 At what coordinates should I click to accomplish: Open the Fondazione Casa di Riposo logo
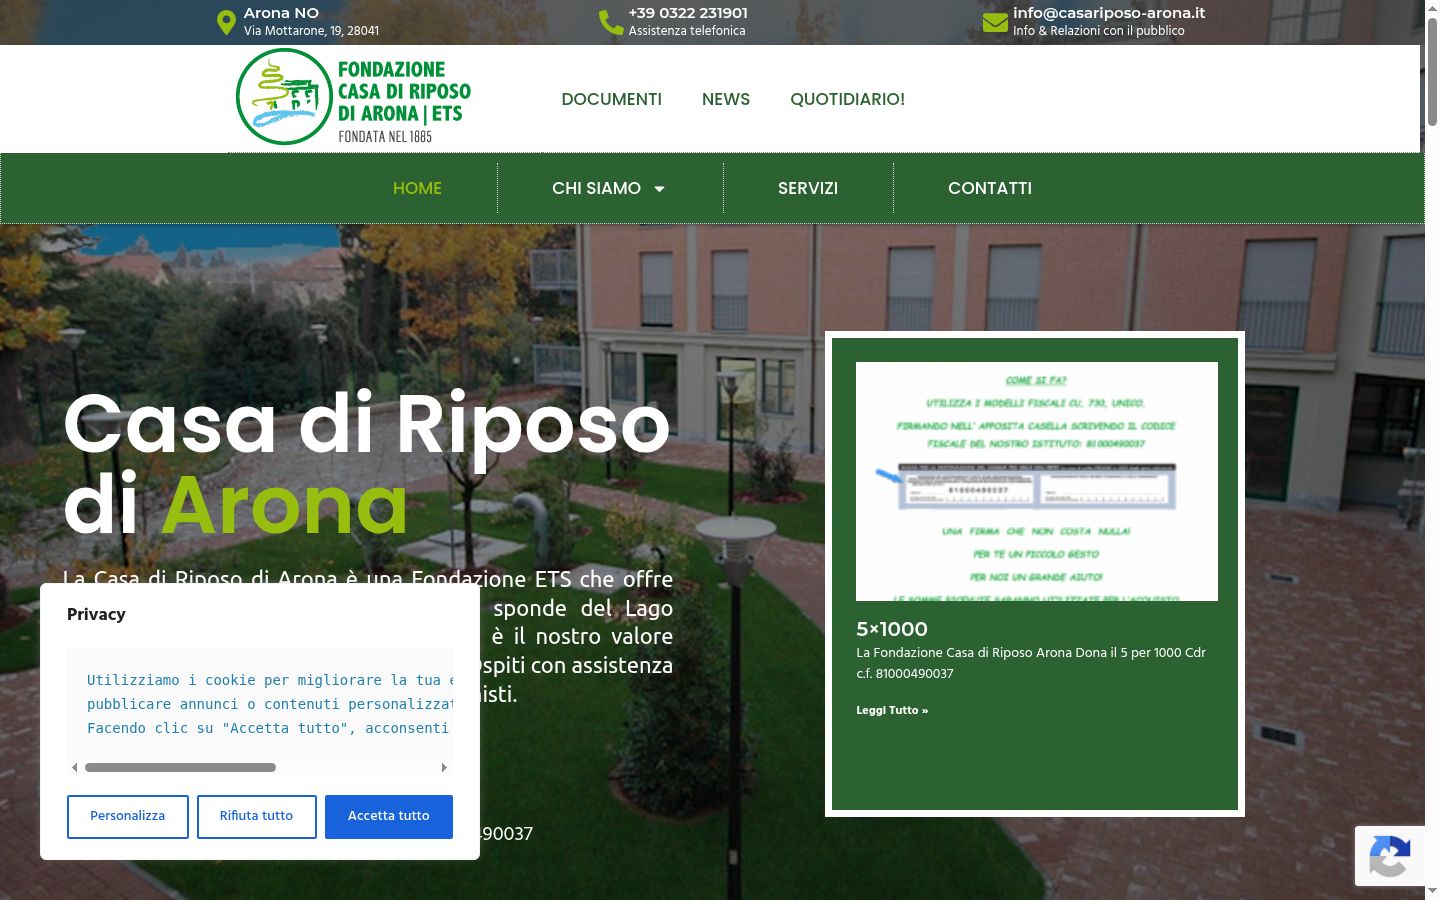tap(354, 97)
